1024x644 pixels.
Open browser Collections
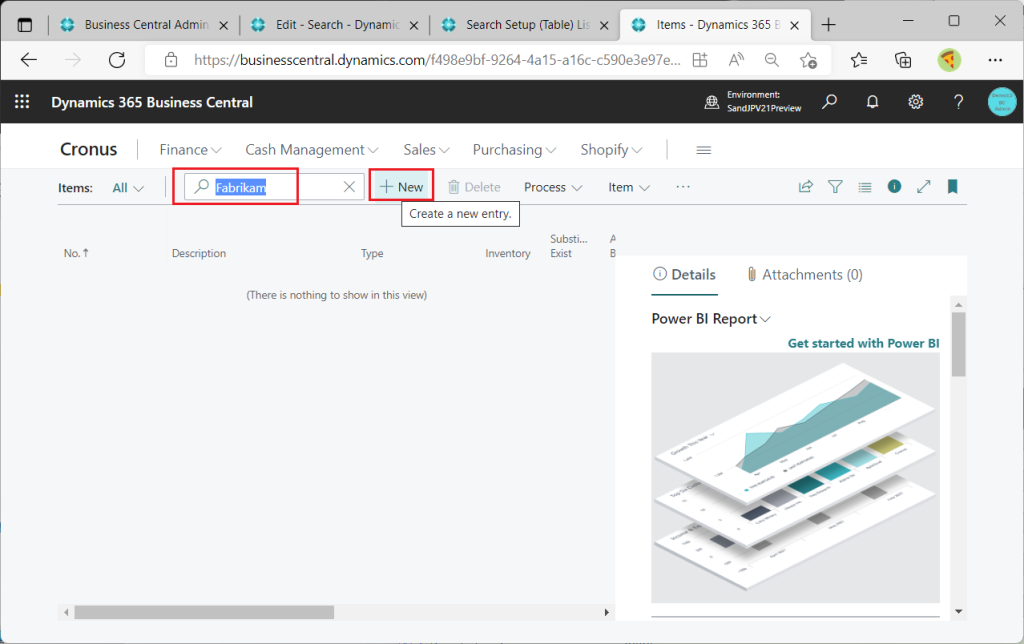point(903,60)
